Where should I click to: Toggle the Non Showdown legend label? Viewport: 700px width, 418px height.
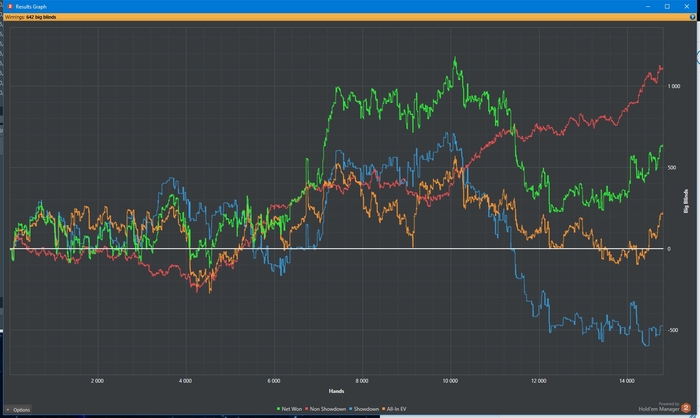(328, 409)
